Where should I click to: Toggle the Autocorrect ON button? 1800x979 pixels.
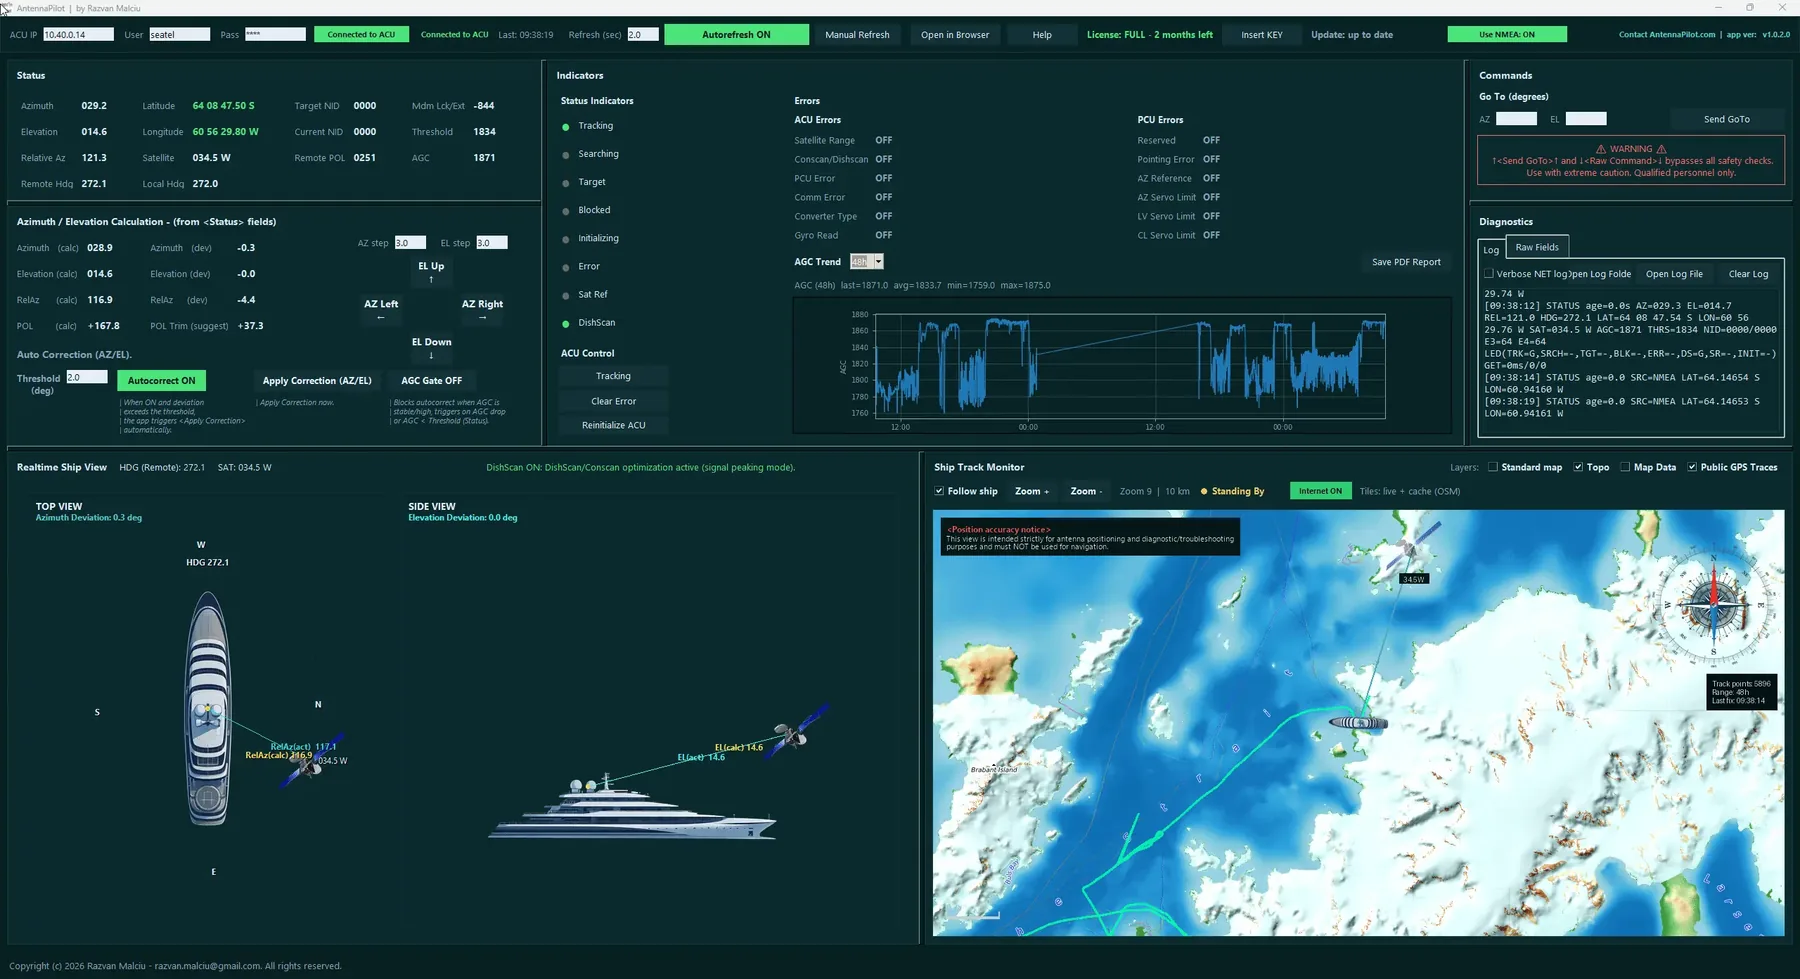pos(162,381)
